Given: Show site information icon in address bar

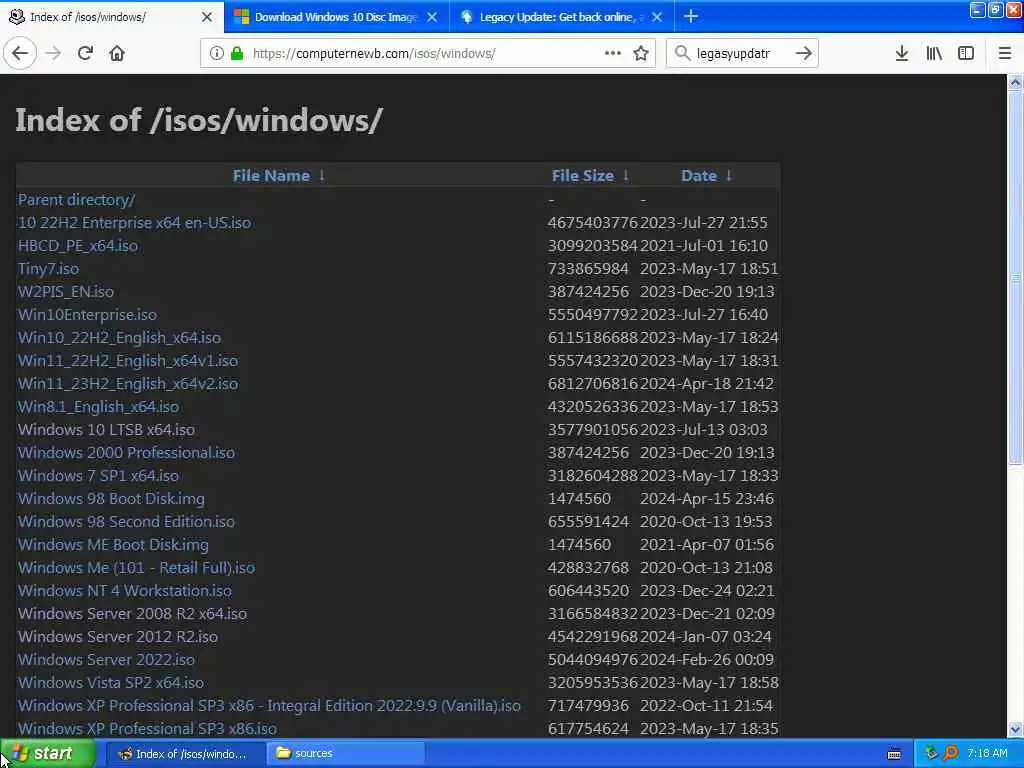Looking at the screenshot, I should [x=216, y=54].
